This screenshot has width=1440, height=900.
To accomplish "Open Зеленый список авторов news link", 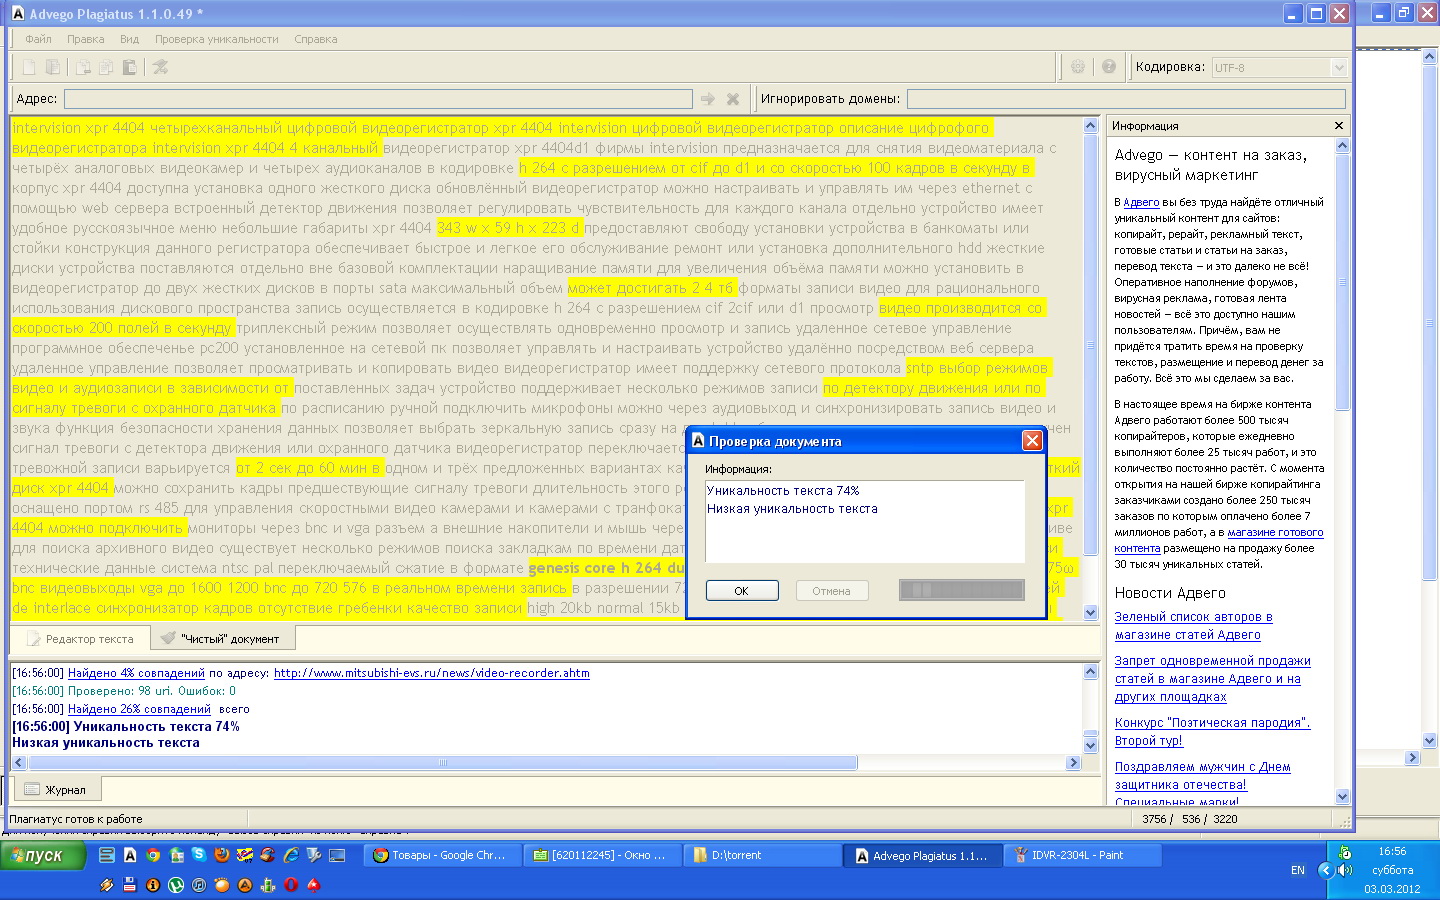I will pos(1193,626).
